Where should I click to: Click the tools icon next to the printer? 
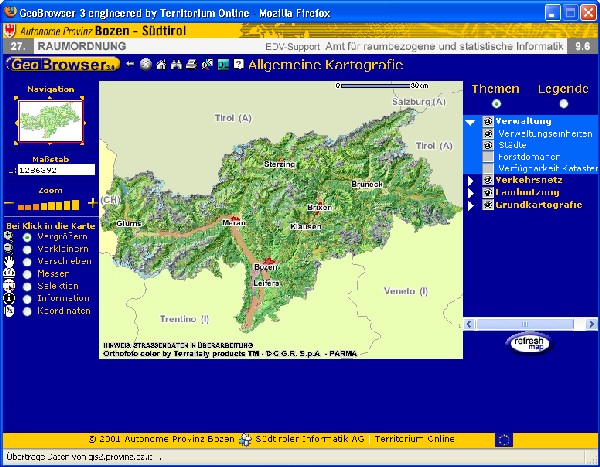[207, 64]
